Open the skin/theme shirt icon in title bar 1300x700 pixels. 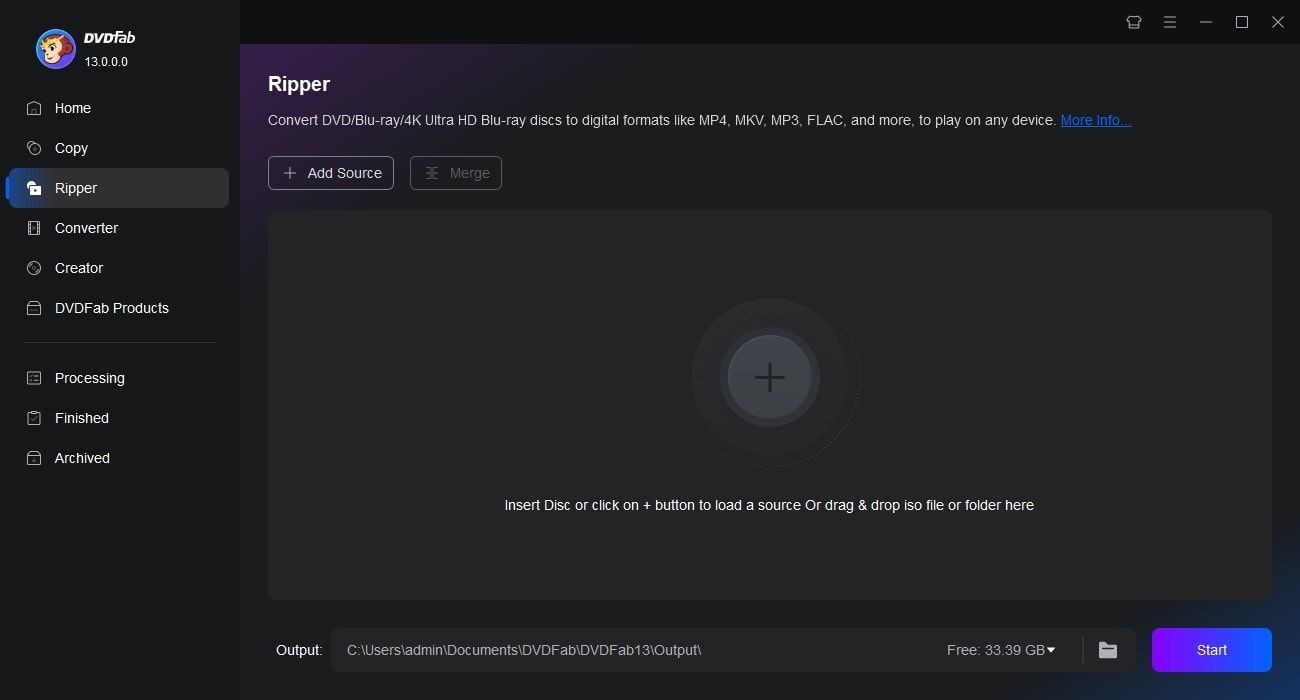1133,22
